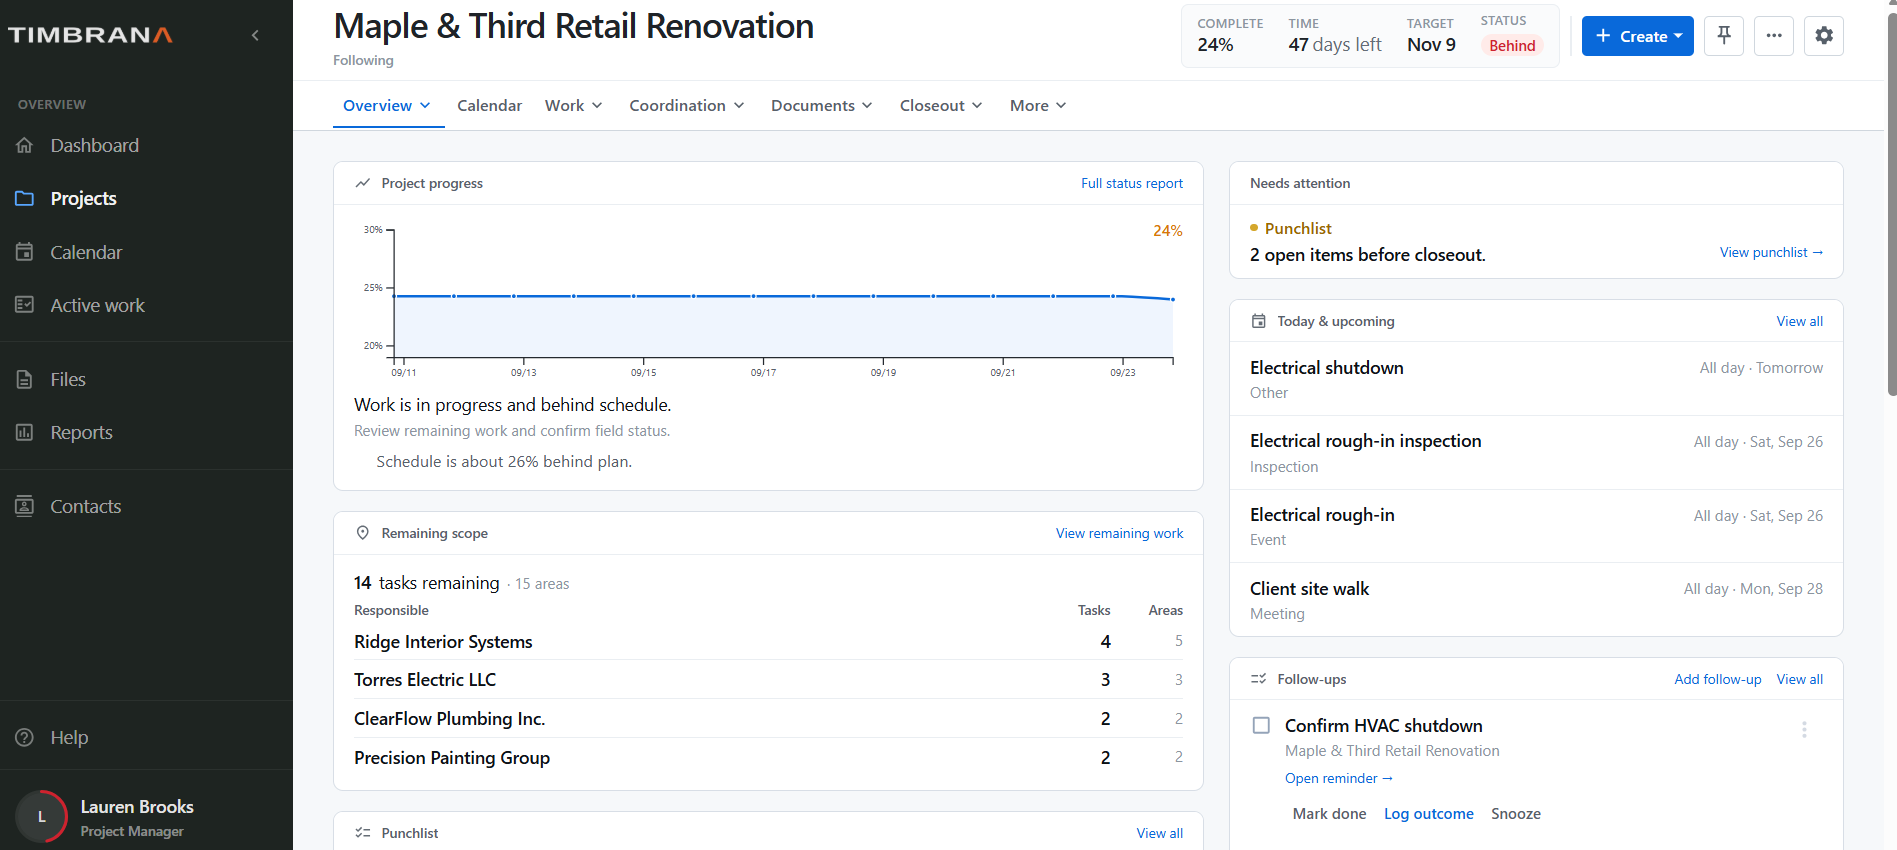Image resolution: width=1897 pixels, height=850 pixels.
Task: Select the Projects folder icon
Action: [x=25, y=198]
